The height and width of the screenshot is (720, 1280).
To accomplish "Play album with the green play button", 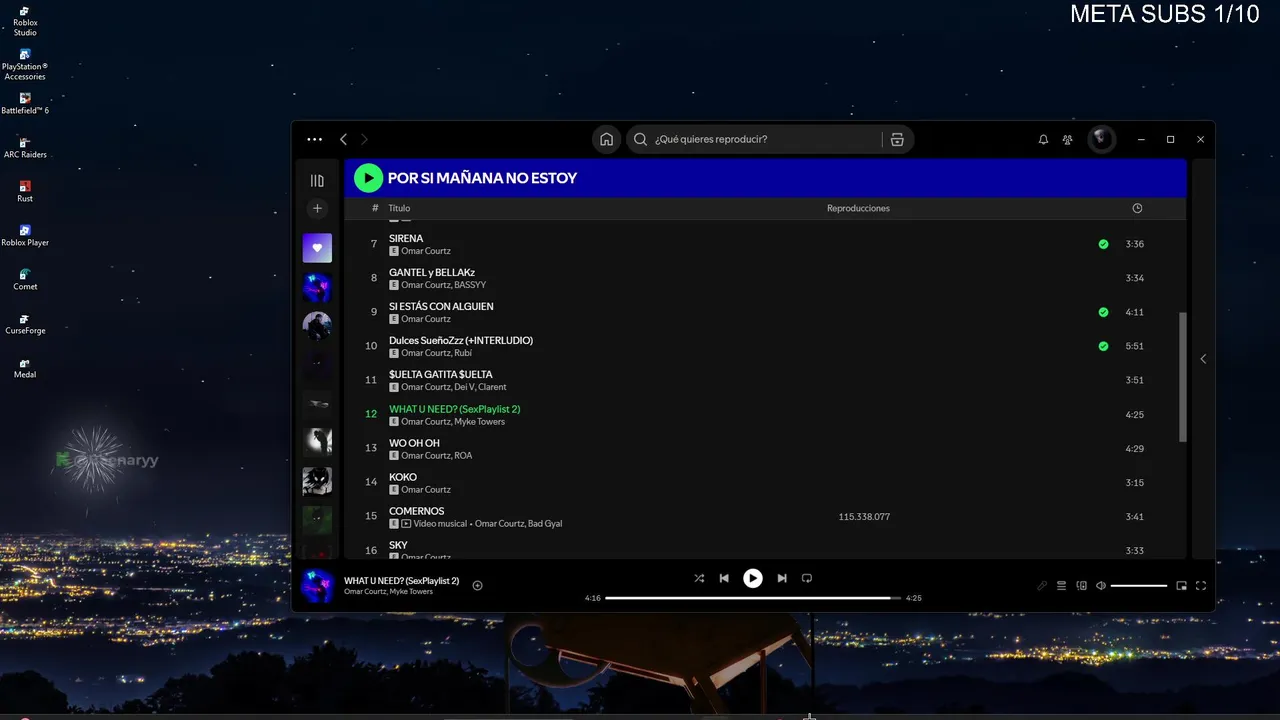I will click(368, 178).
